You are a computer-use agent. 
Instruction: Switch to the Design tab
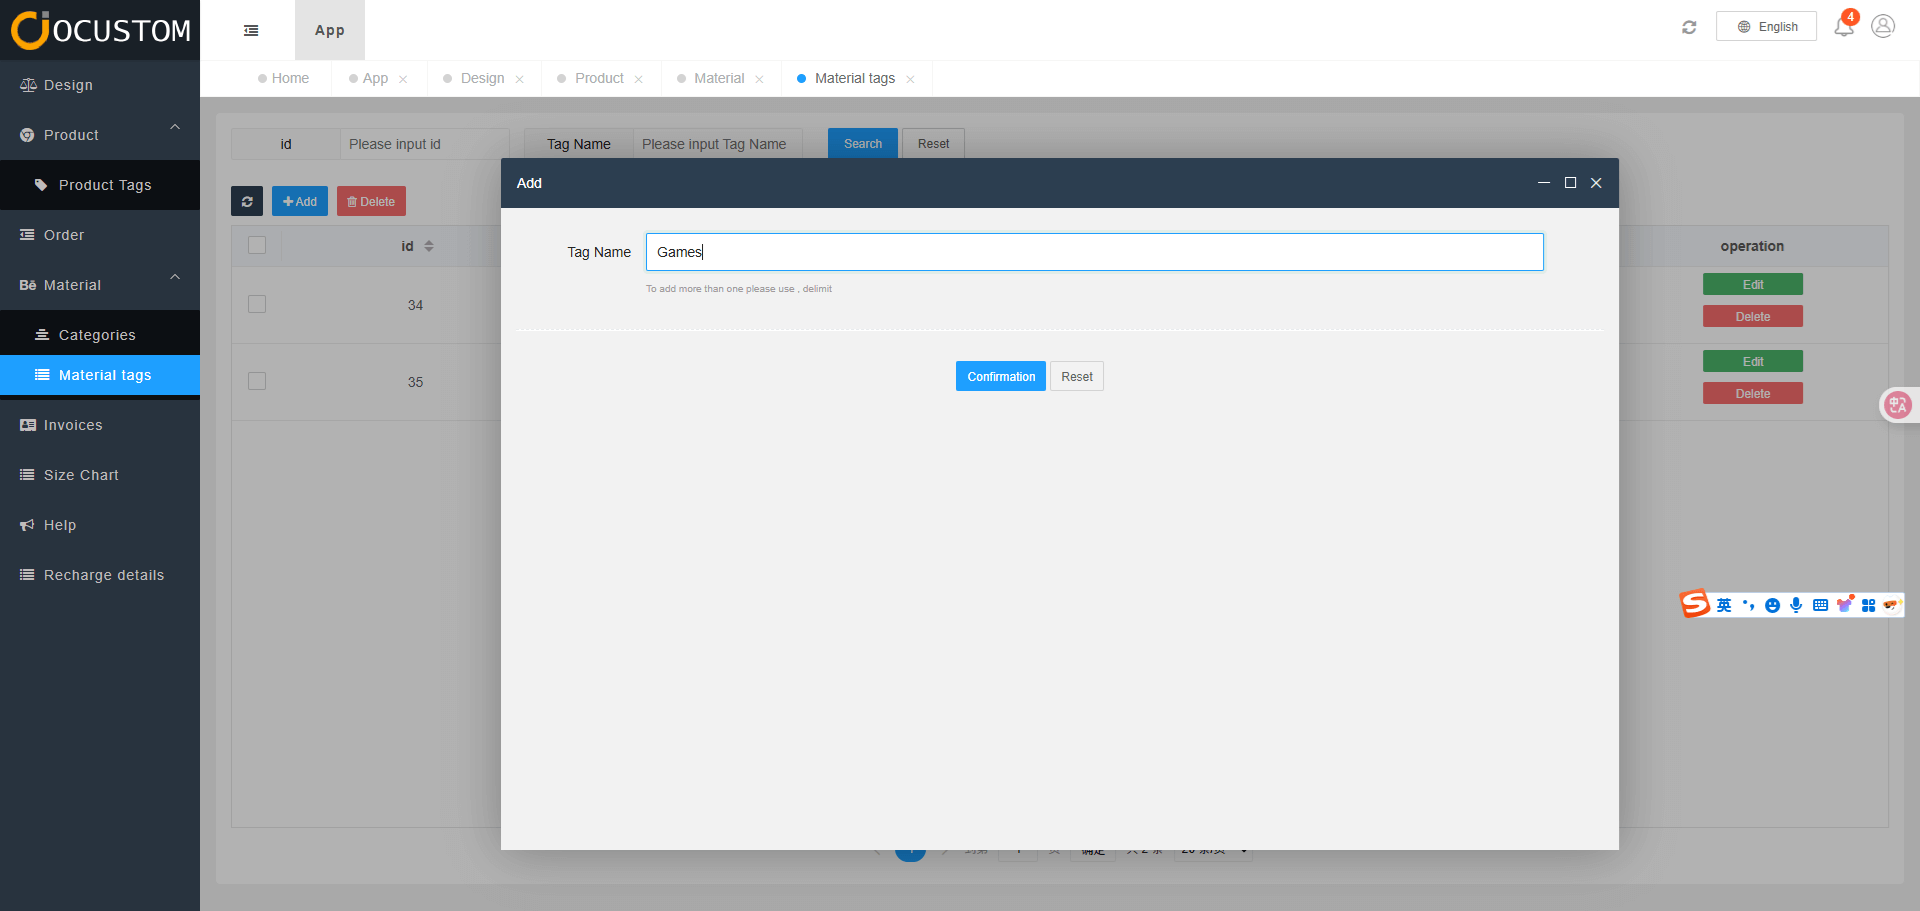coord(482,78)
